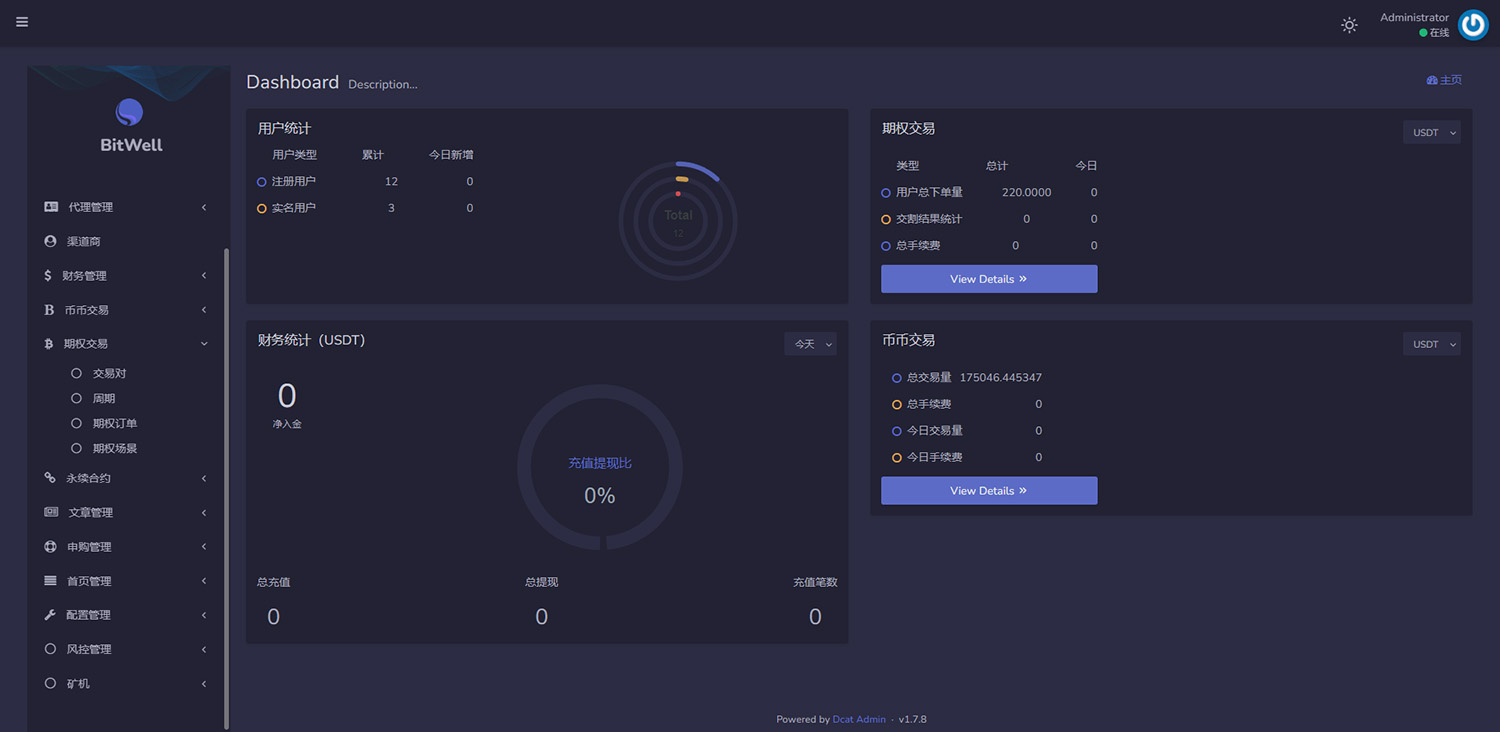
Task: Click the blue outer arc of user chart
Action: 699,169
